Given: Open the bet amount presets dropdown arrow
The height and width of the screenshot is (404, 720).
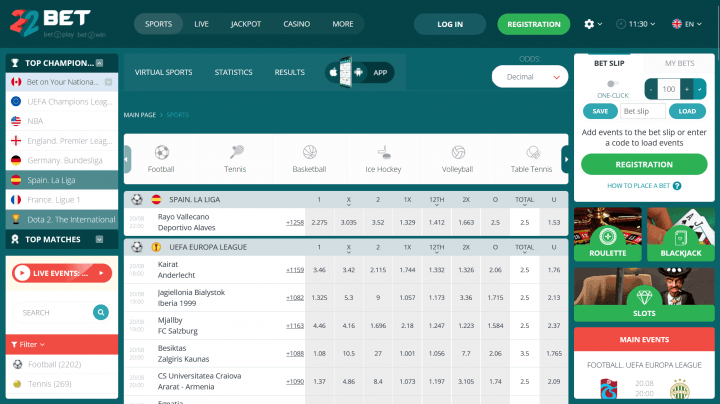Looking at the screenshot, I should [x=700, y=89].
